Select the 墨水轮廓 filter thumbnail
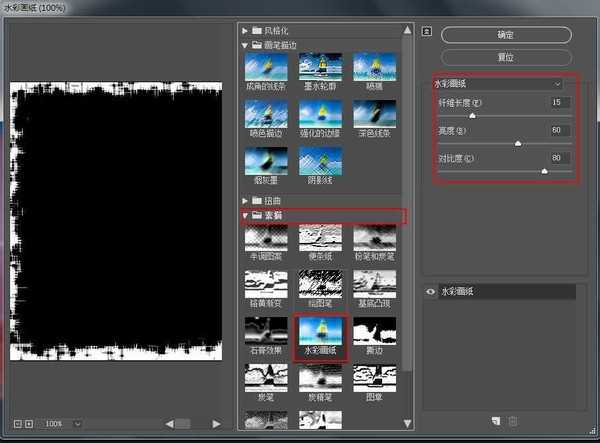This screenshot has width=600, height=443. click(320, 68)
